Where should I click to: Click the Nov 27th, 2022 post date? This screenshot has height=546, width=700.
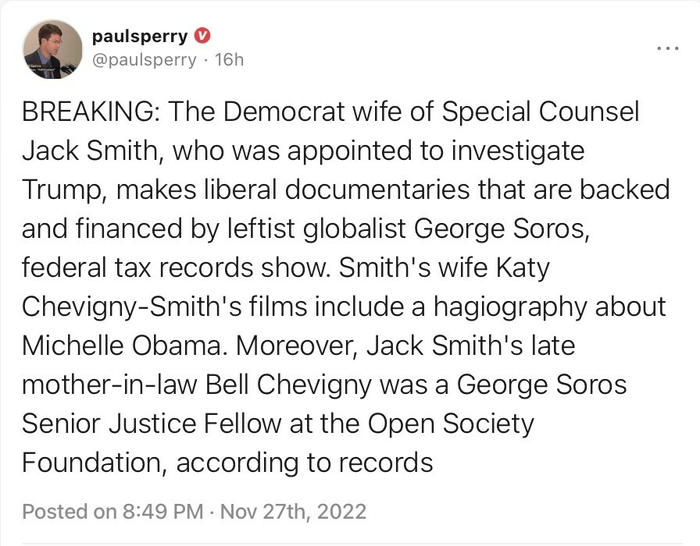coord(295,512)
